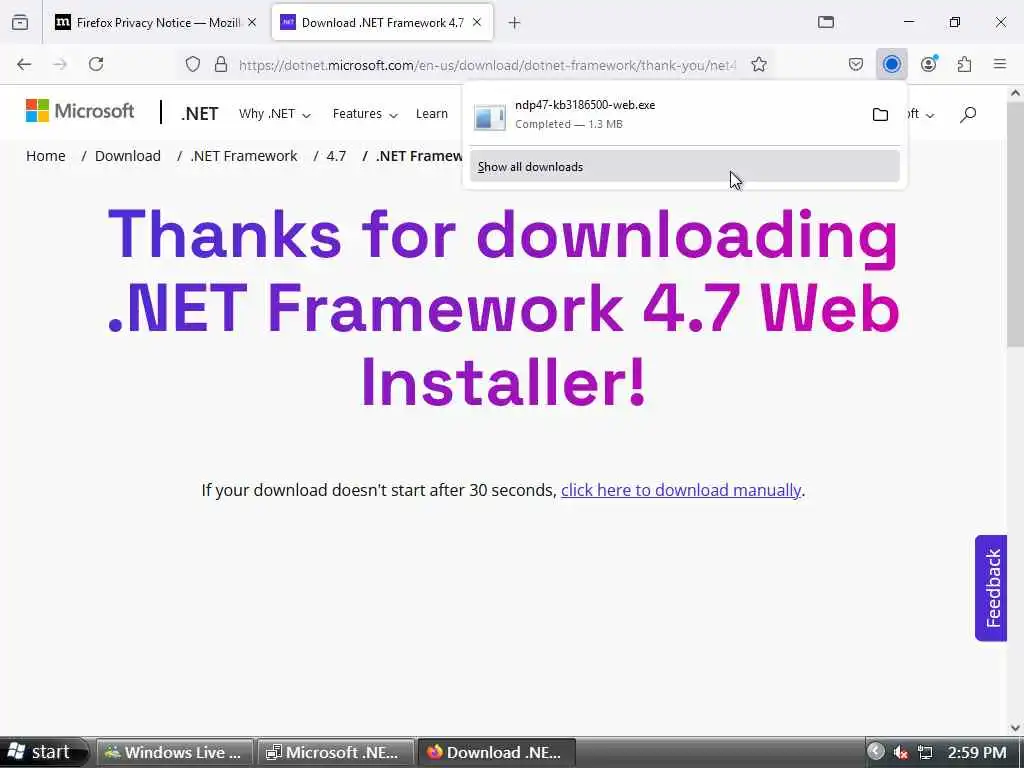
Task: Open the site search magnifier
Action: [968, 115]
